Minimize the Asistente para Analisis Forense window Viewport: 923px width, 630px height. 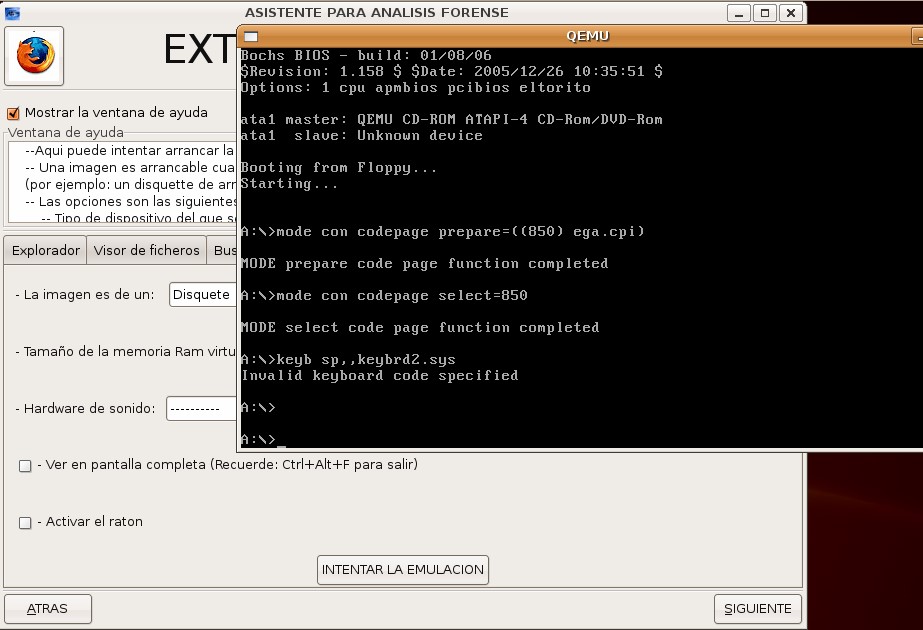(738, 13)
